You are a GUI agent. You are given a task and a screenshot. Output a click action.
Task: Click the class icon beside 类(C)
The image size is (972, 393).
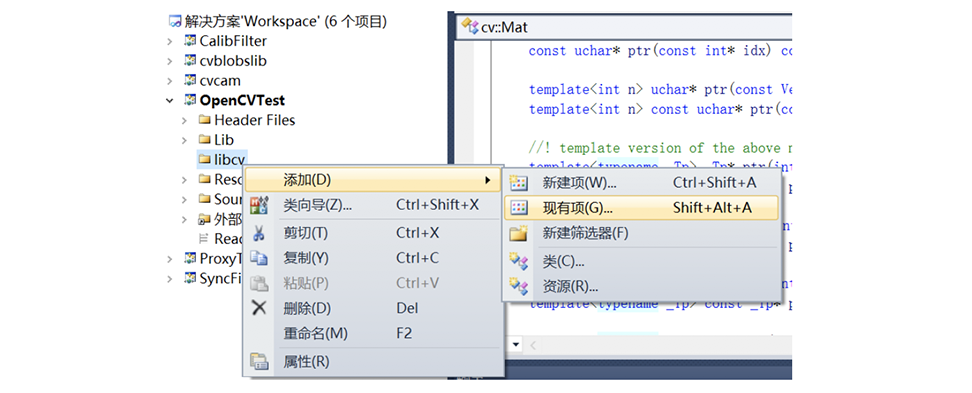518,262
